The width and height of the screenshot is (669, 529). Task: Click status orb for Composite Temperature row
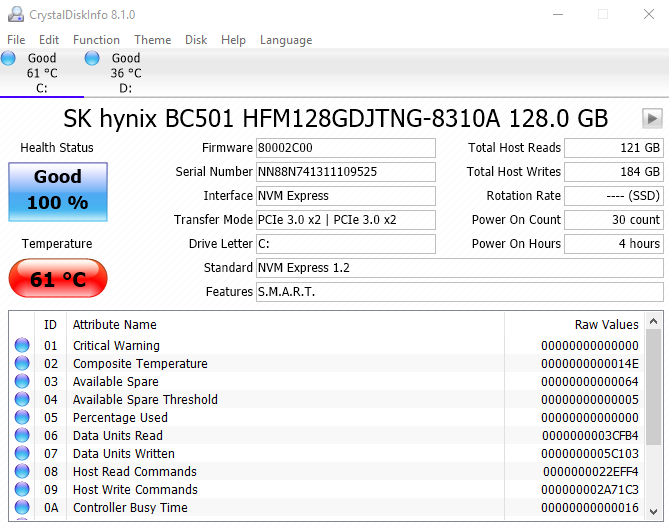point(22,363)
